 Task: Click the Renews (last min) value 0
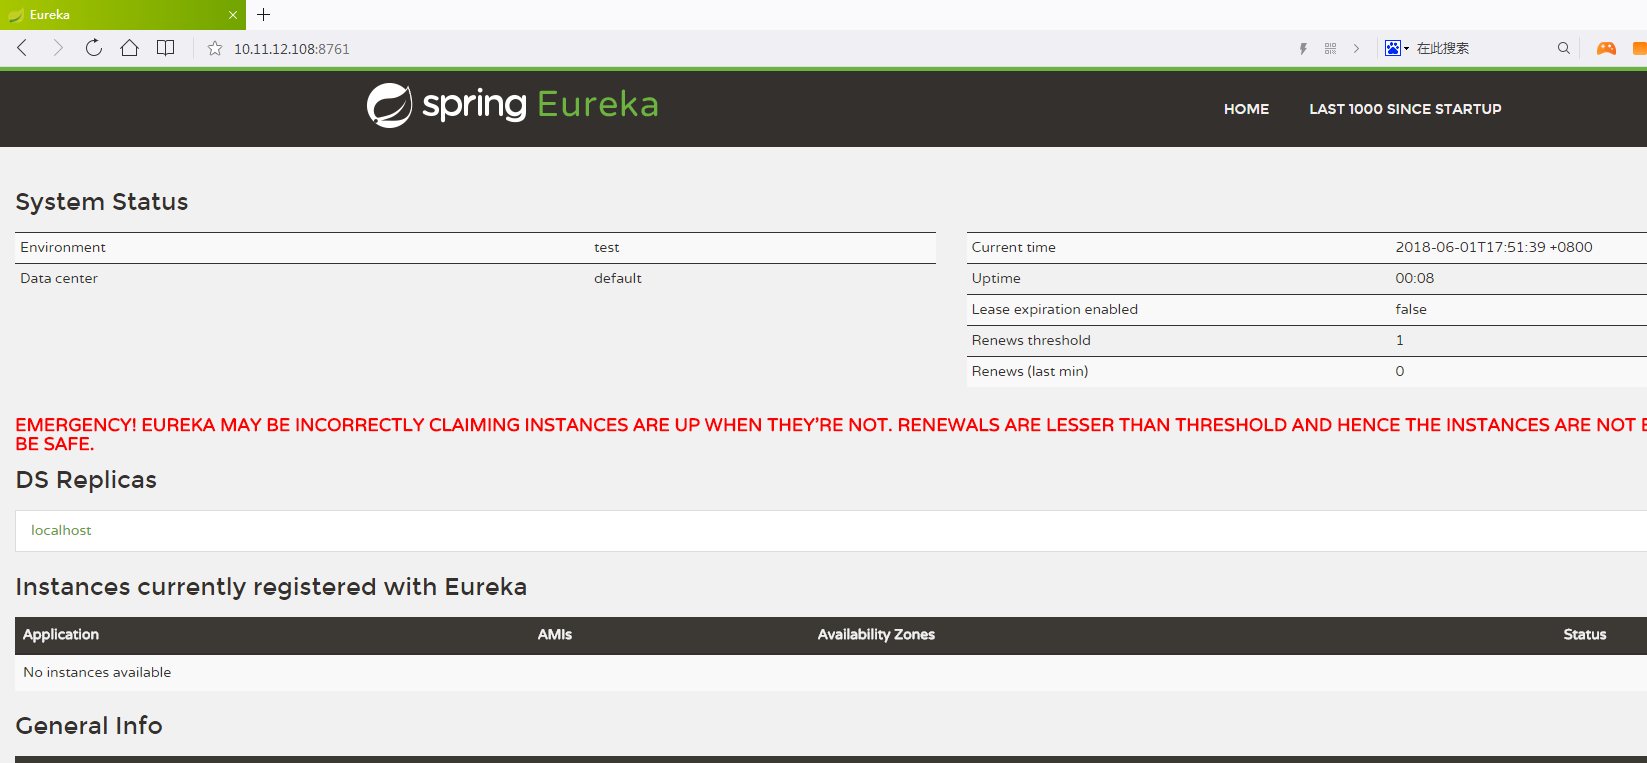(x=1400, y=371)
